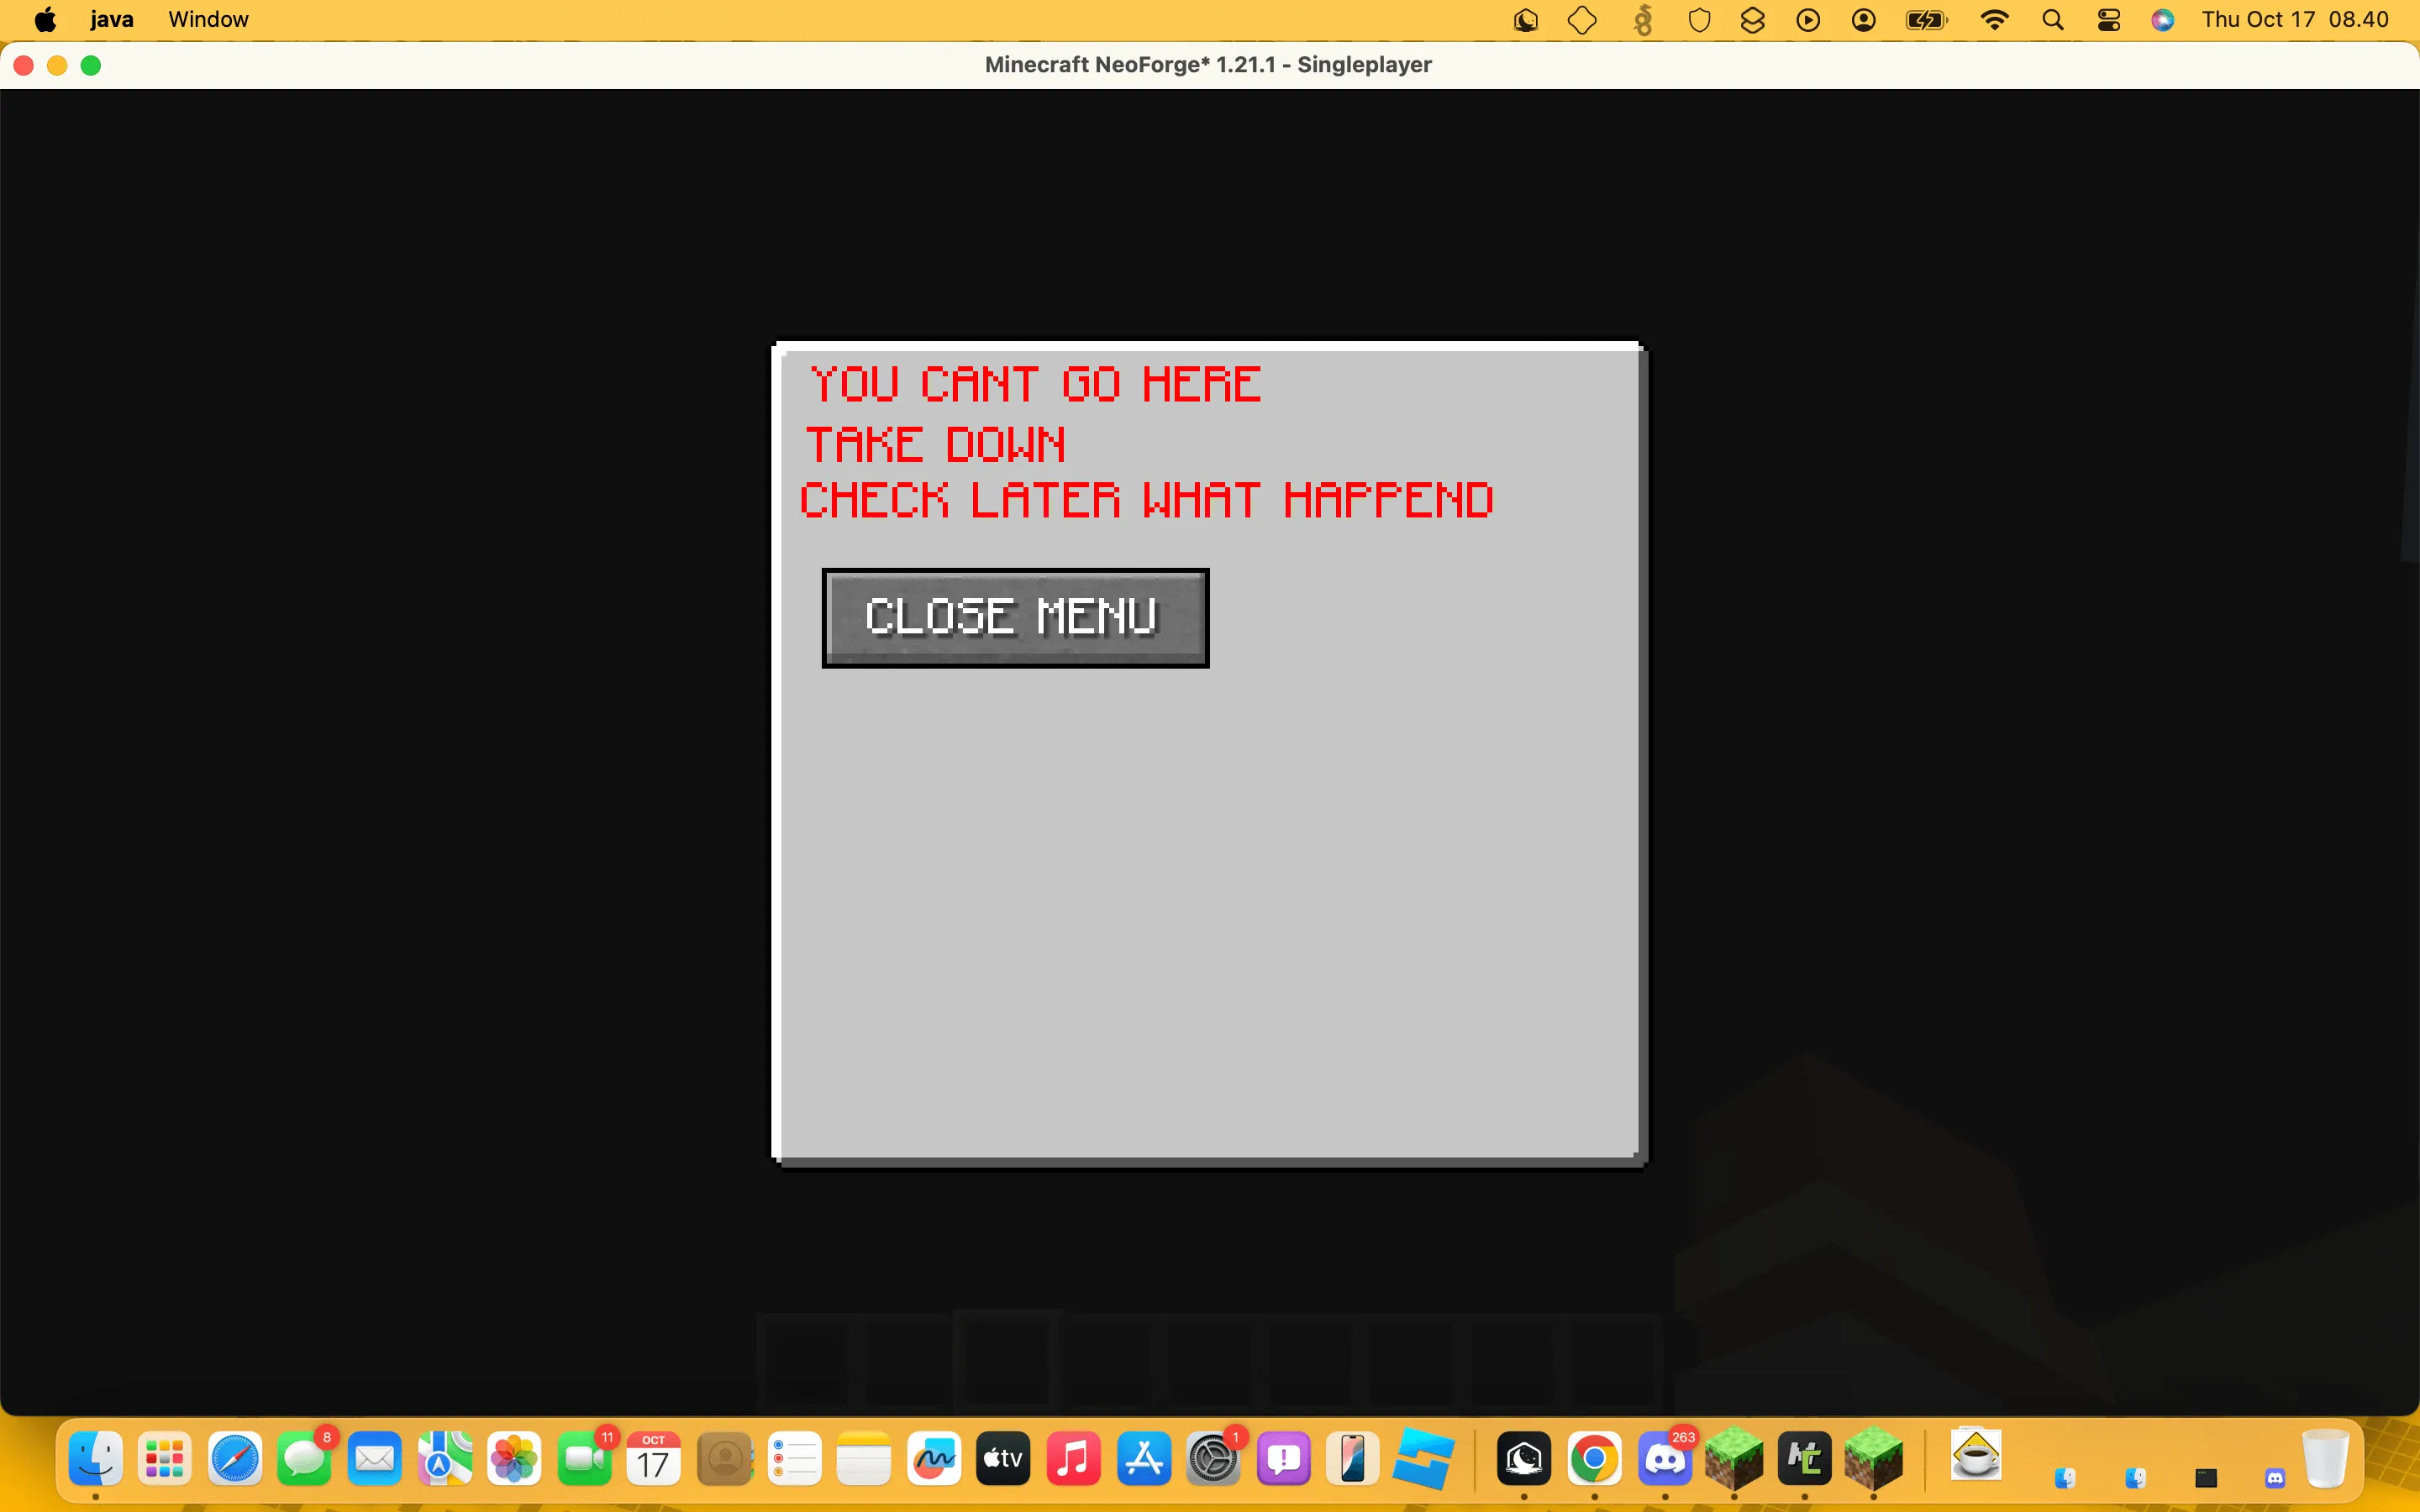Click the CLOSE MENU button
Screen dimensions: 2420x1512
point(1015,618)
